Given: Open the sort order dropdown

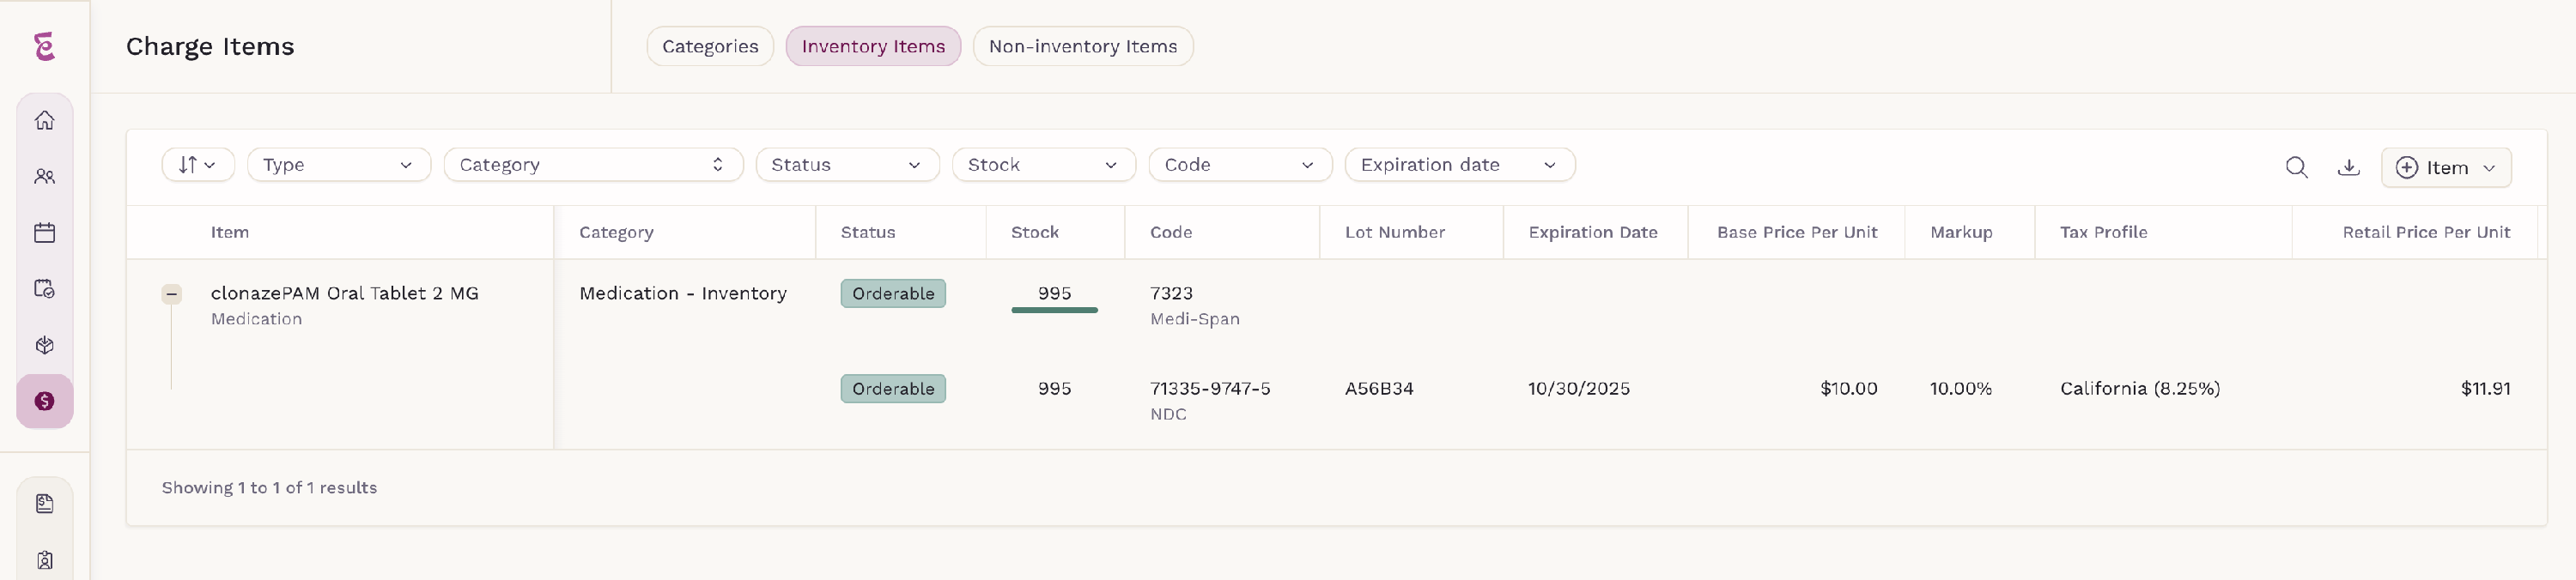Looking at the screenshot, I should click(198, 165).
